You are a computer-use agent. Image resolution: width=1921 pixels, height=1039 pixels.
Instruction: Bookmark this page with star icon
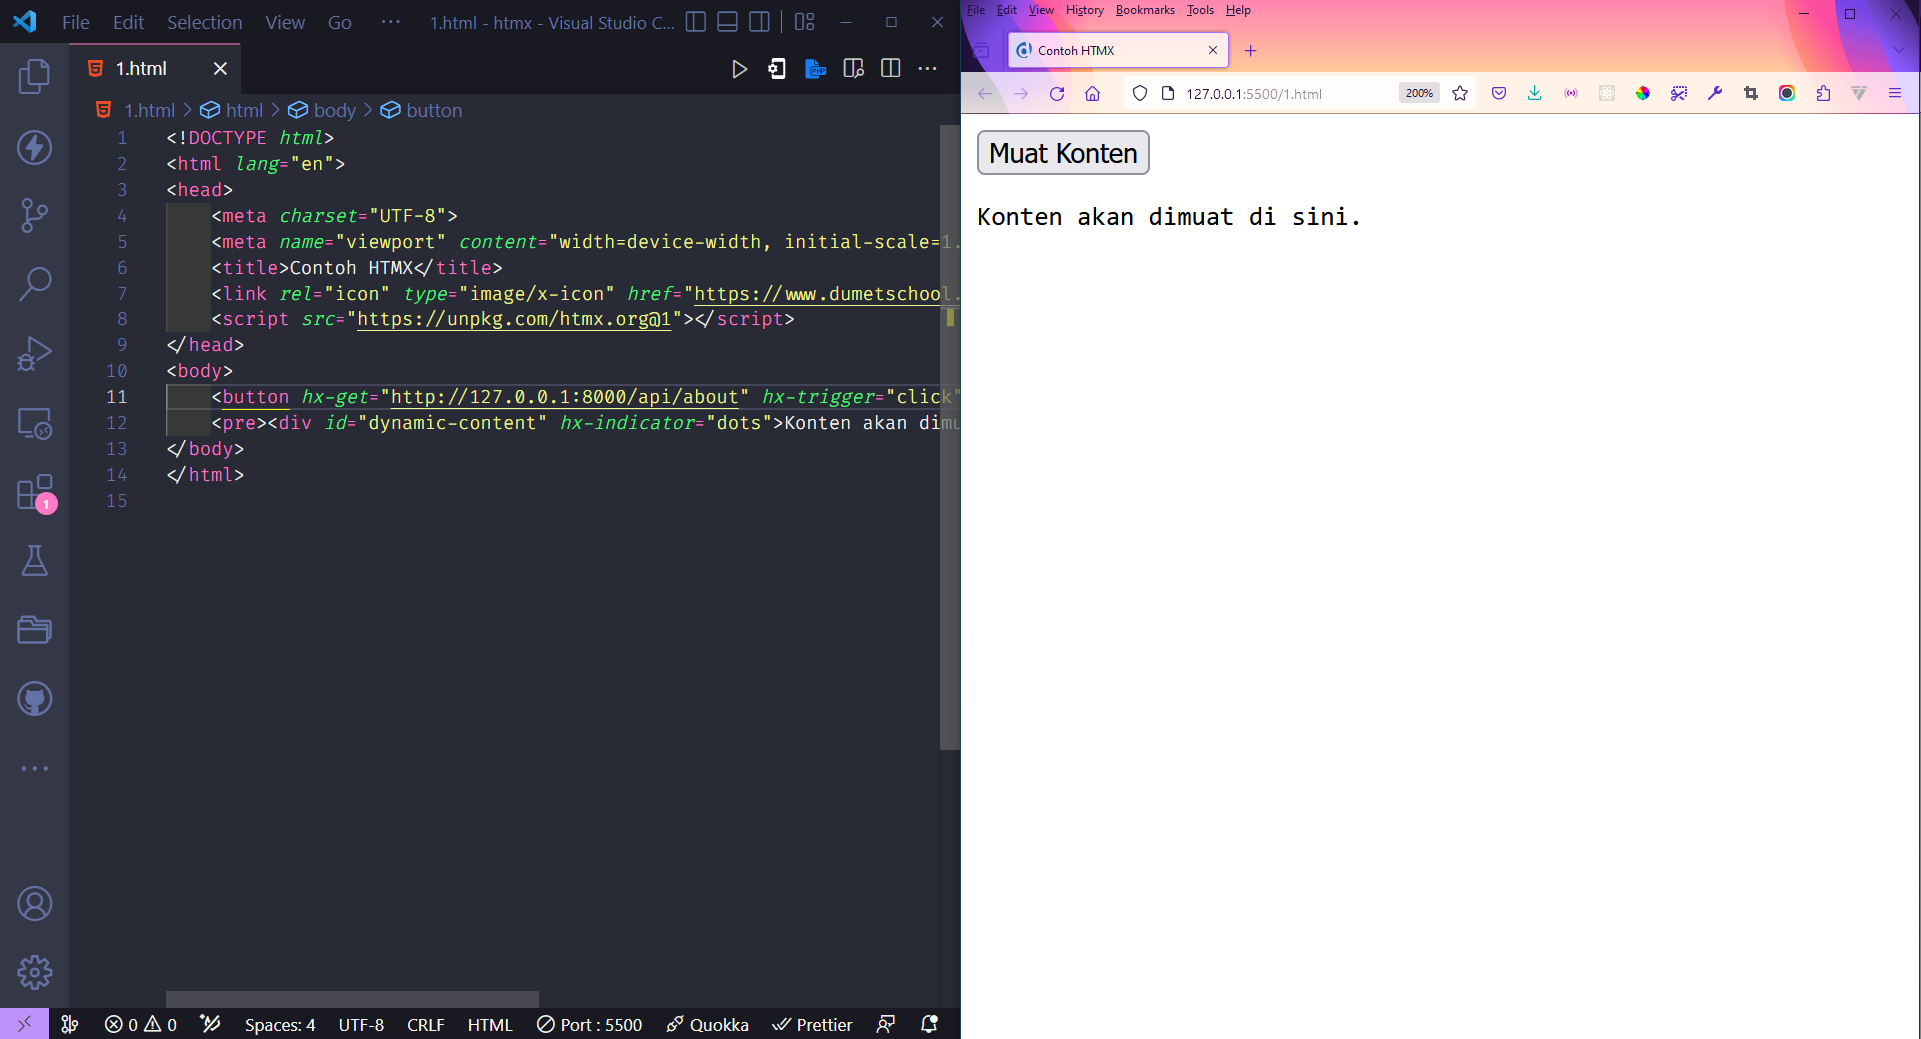1460,93
